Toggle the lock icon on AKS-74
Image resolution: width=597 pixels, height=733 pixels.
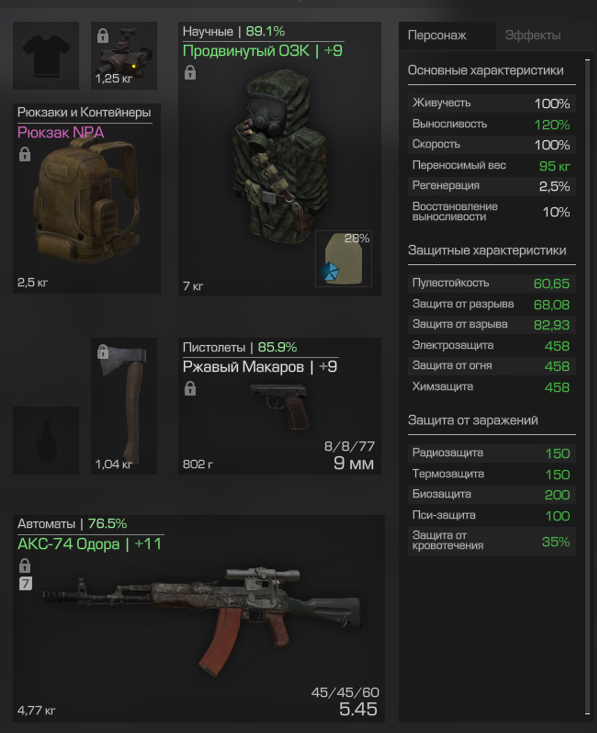25,566
